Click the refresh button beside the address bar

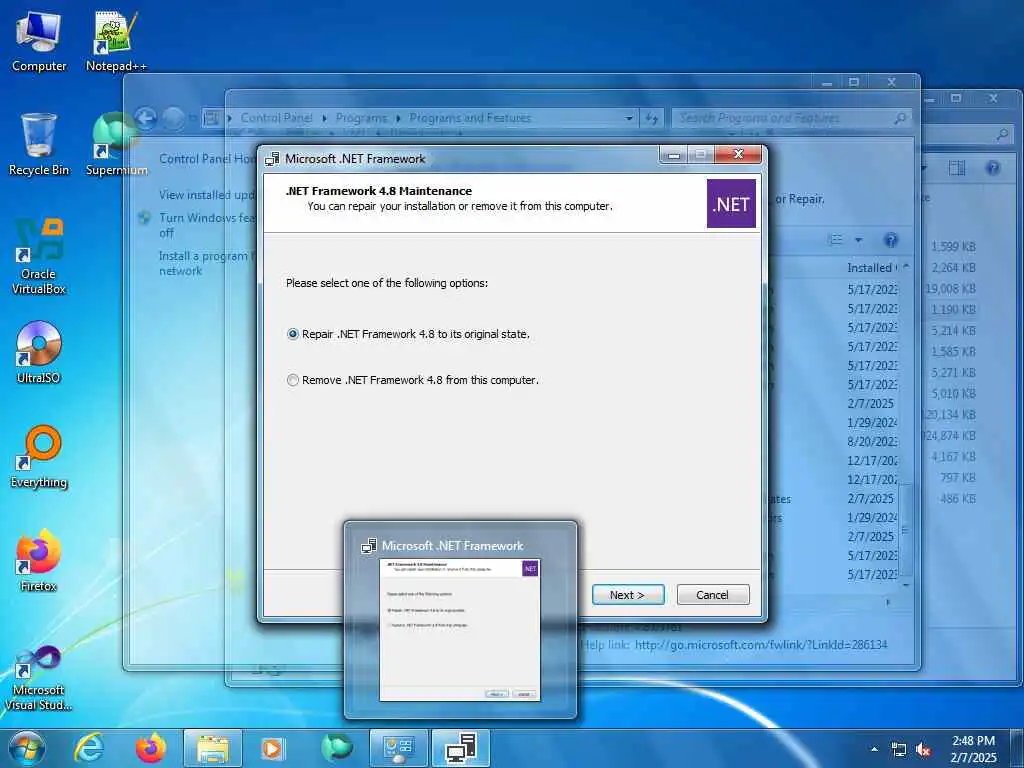click(x=652, y=118)
